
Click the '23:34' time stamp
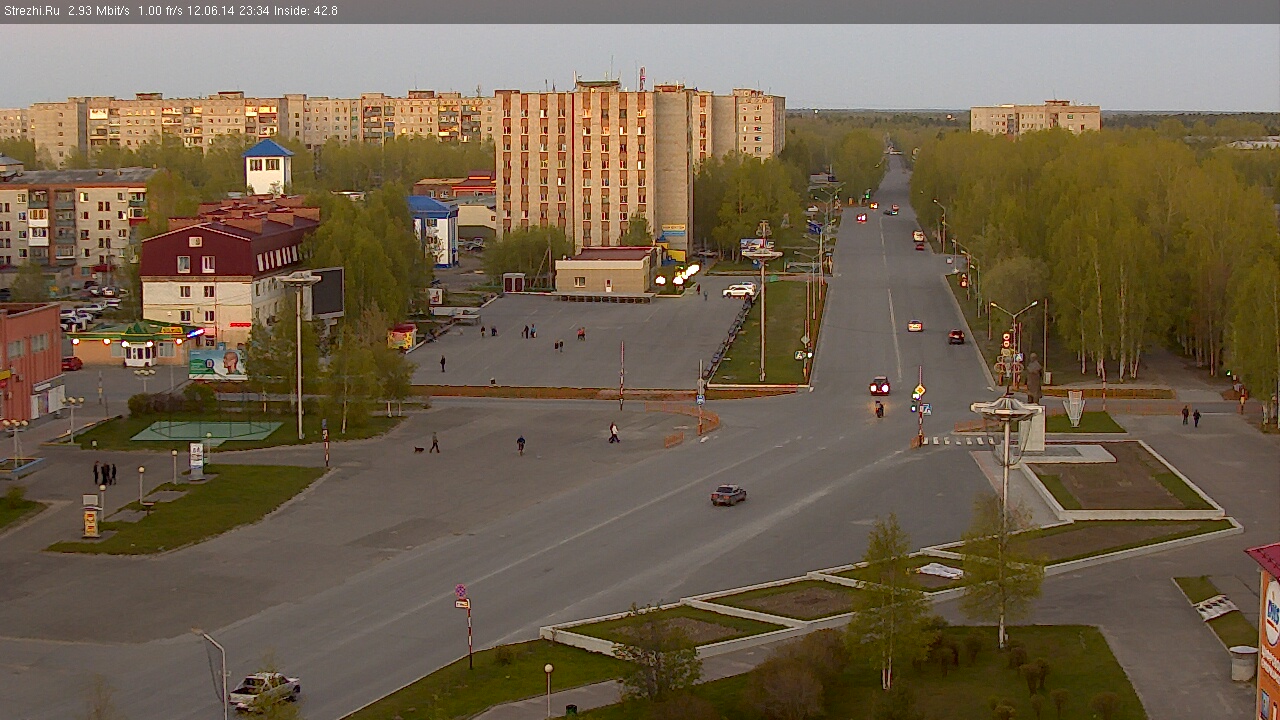254,11
